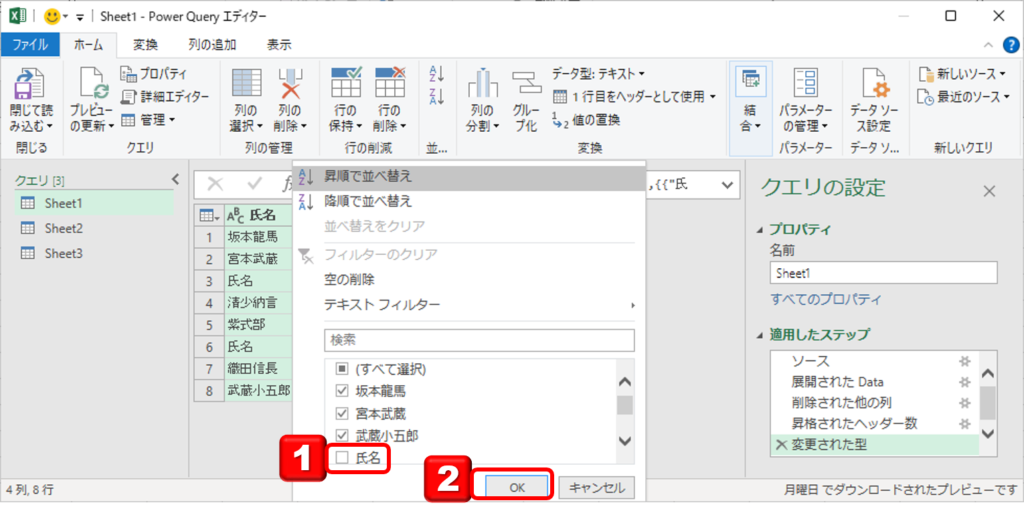Open the quick access toolbar customize arrow
The width and height of the screenshot is (1024, 525).
(80, 16)
